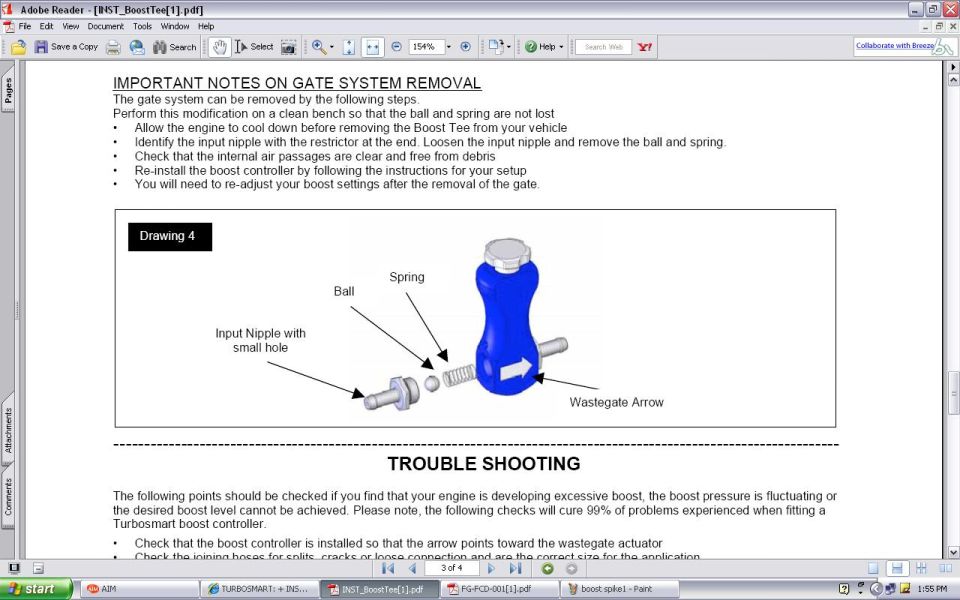Switch to Continuous Facing layout
Screen dimensions: 960x600
click(921, 568)
